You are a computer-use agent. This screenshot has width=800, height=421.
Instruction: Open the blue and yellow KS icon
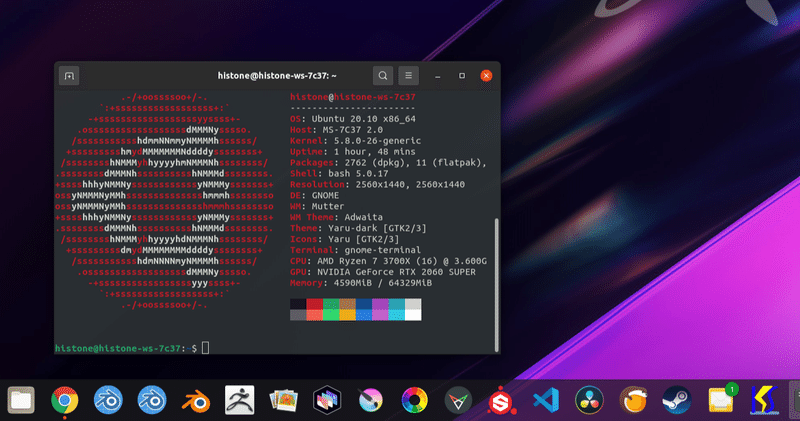click(x=764, y=400)
